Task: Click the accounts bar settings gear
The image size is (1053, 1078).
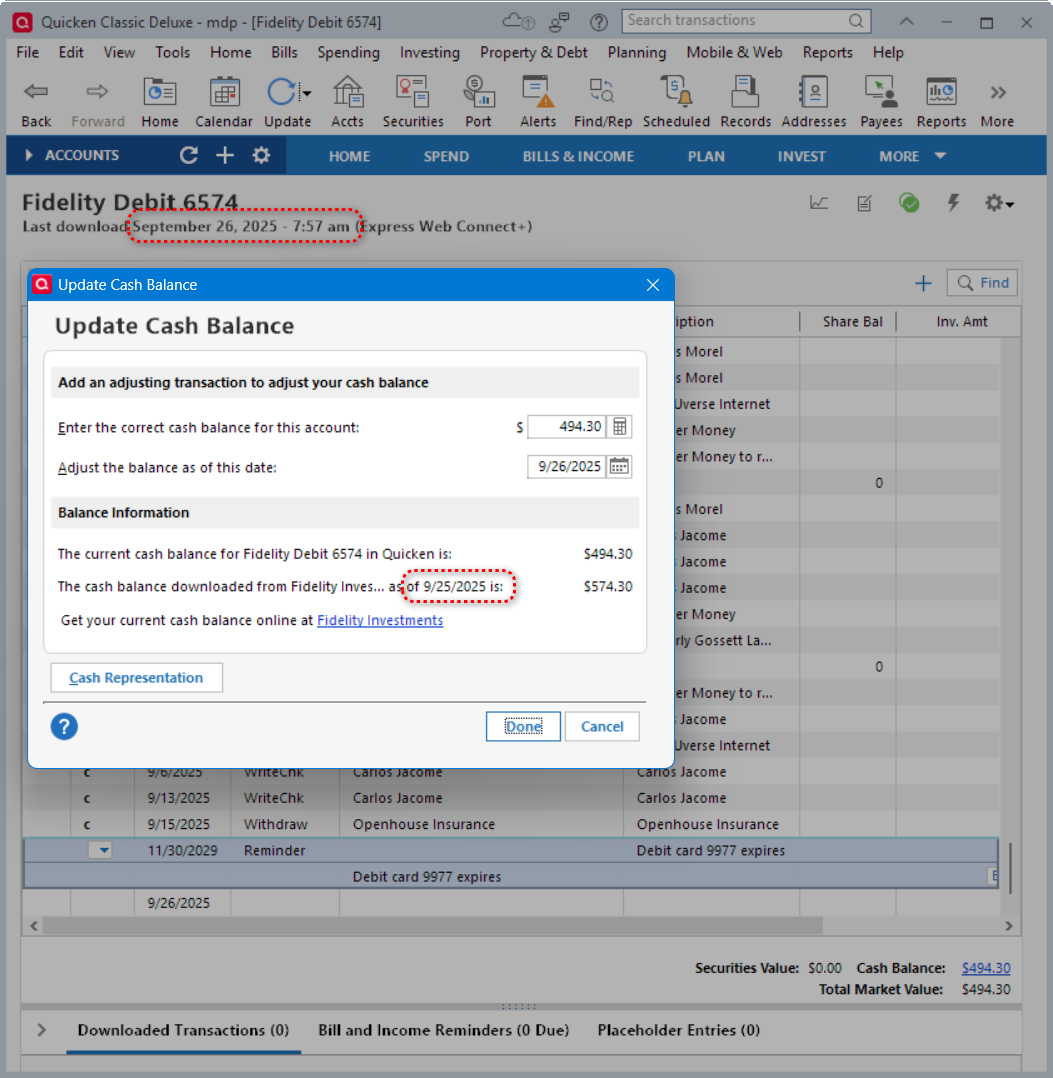Action: coord(261,155)
